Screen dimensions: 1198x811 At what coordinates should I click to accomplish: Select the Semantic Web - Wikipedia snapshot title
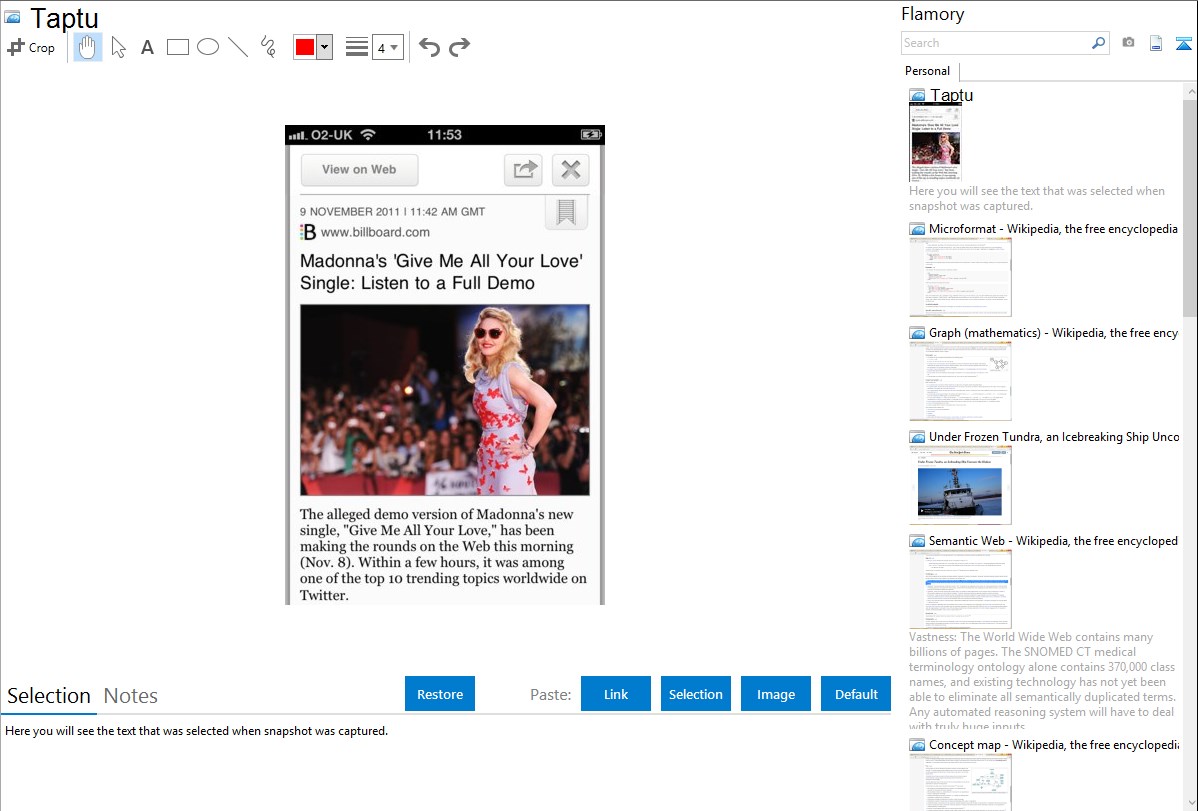(x=1053, y=540)
